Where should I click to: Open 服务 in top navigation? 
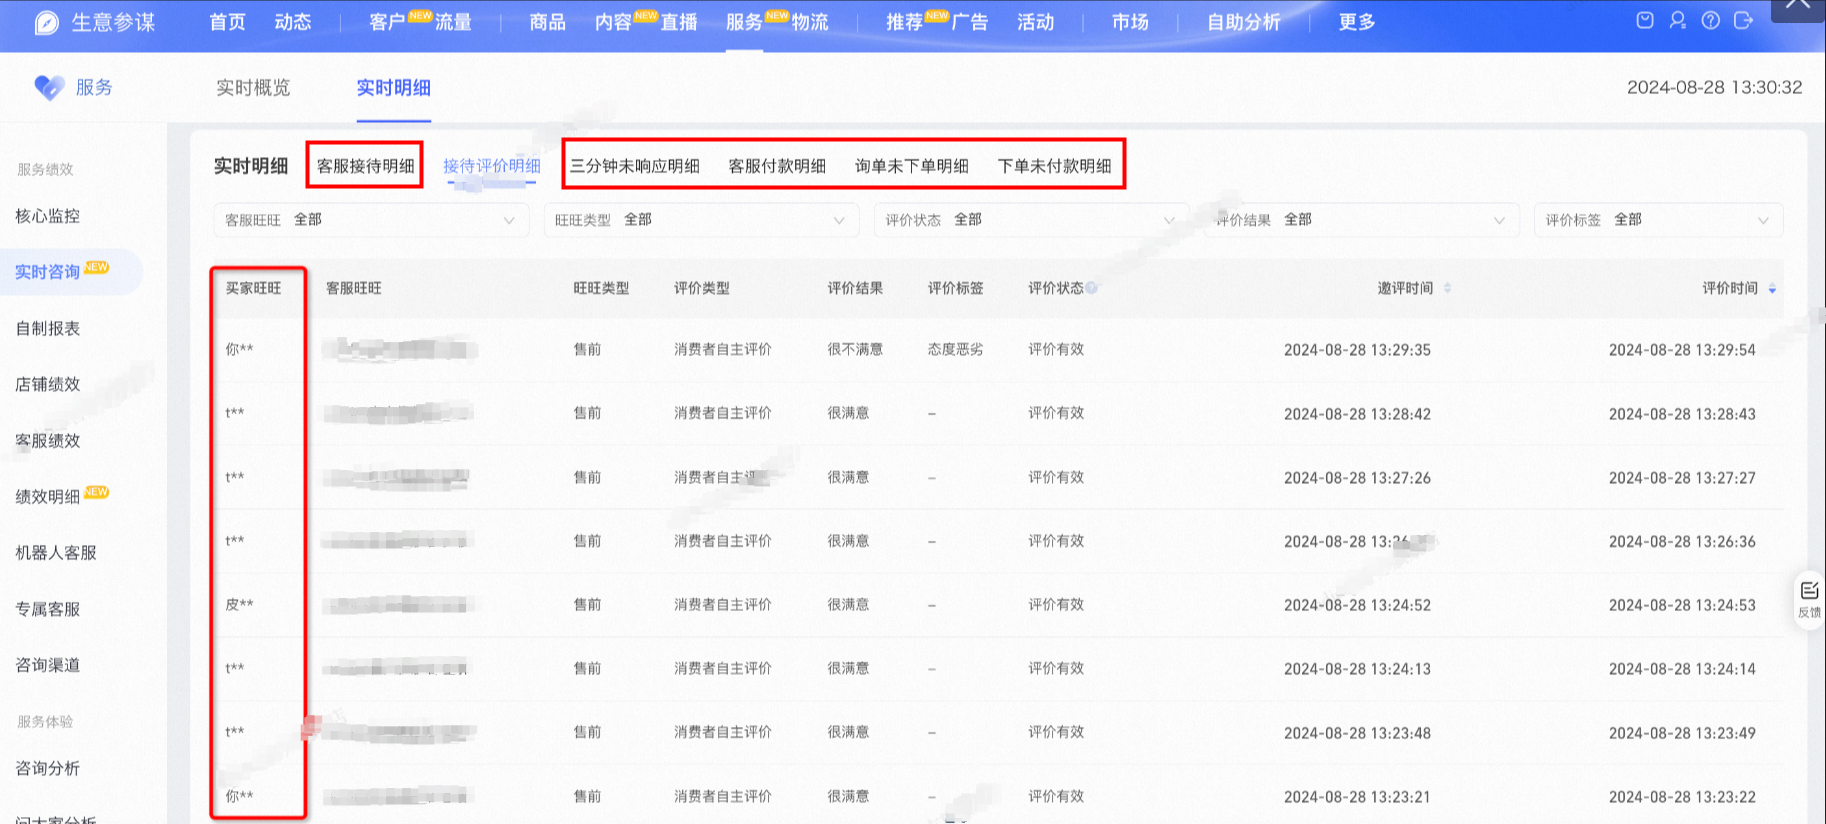click(x=744, y=22)
